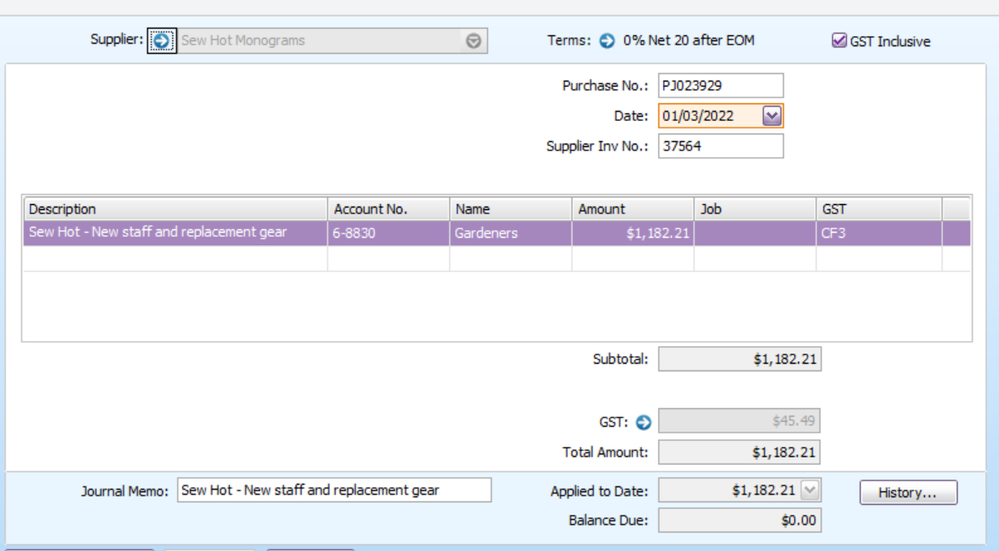Screen dimensions: 999x551
Task: Click the Supplier Inv No. field
Action: pyautogui.click(x=720, y=146)
